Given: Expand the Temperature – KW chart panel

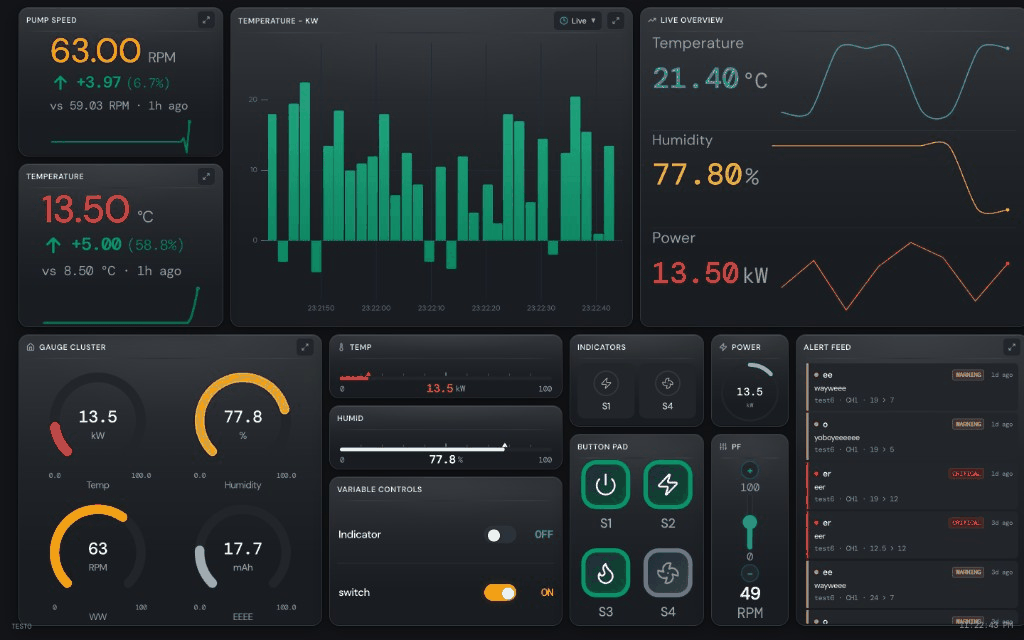Looking at the screenshot, I should coord(615,21).
